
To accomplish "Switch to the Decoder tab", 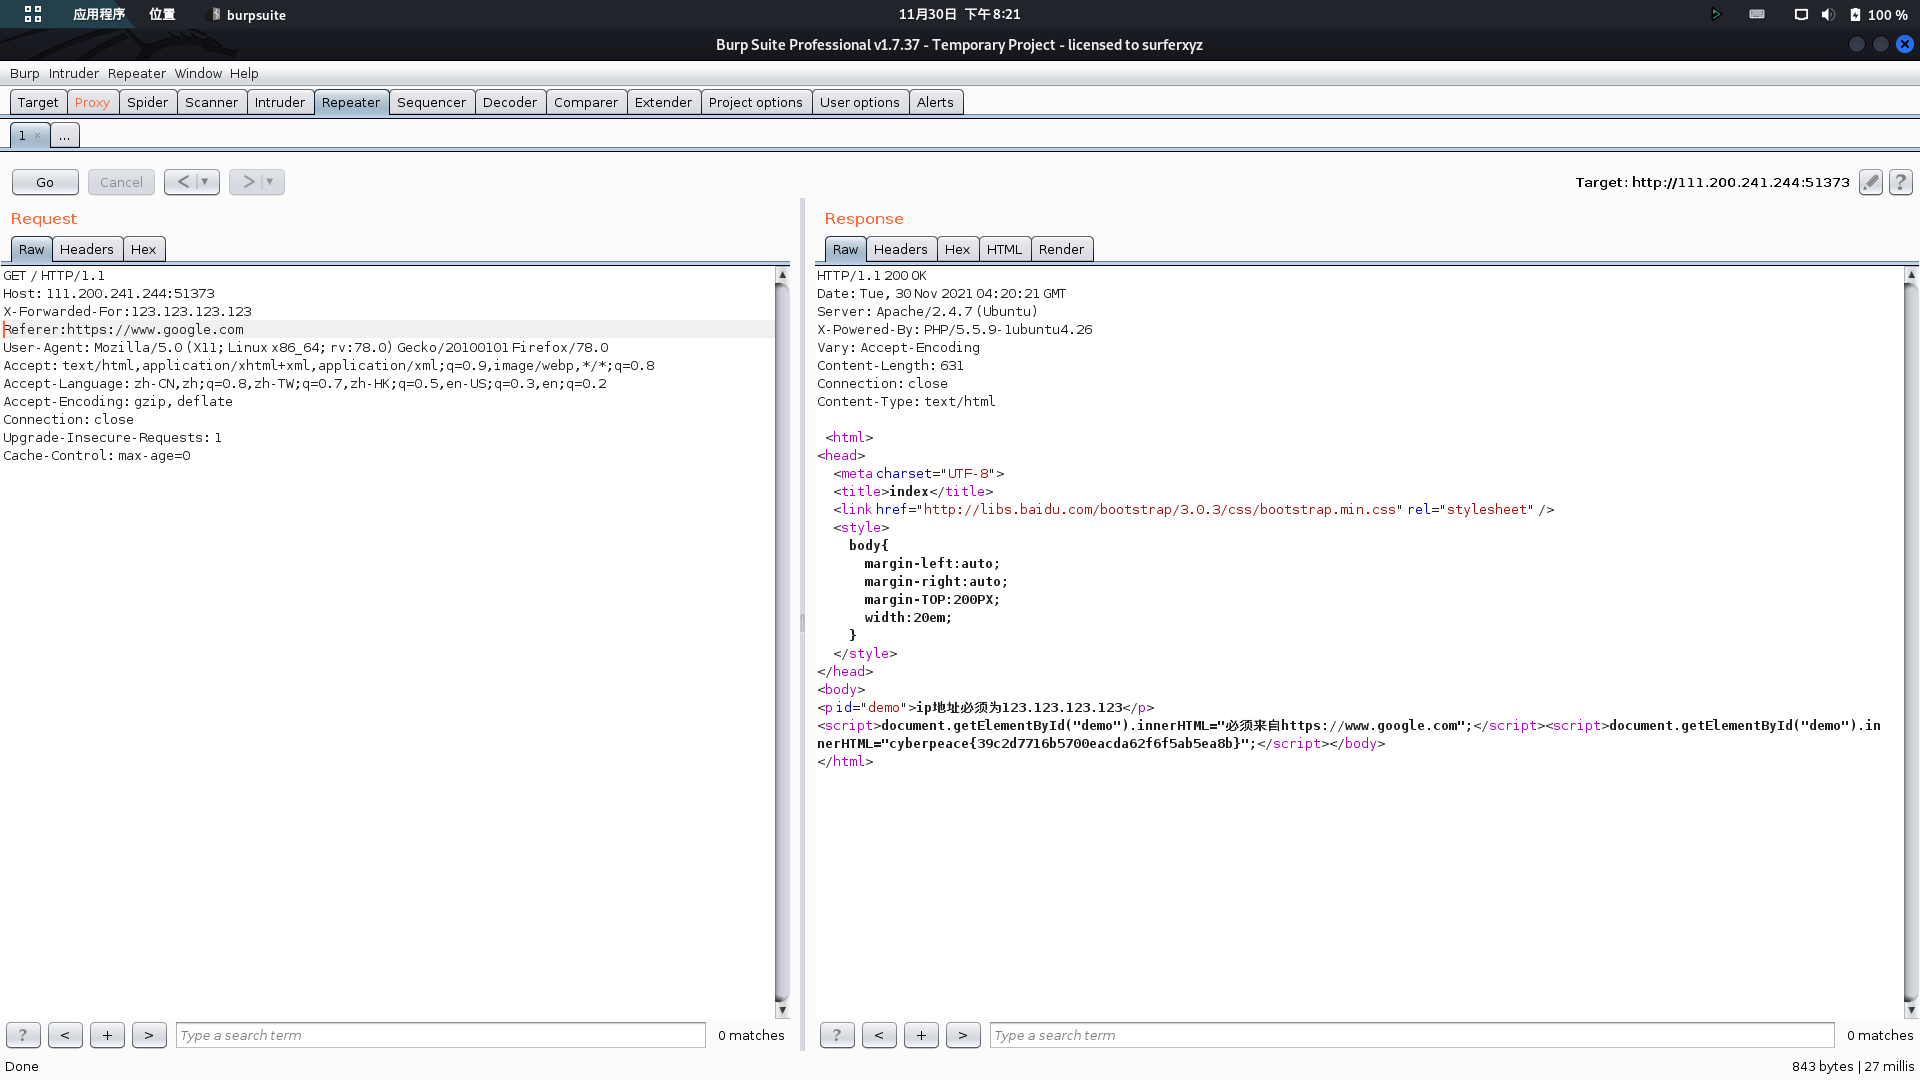I will click(x=509, y=102).
